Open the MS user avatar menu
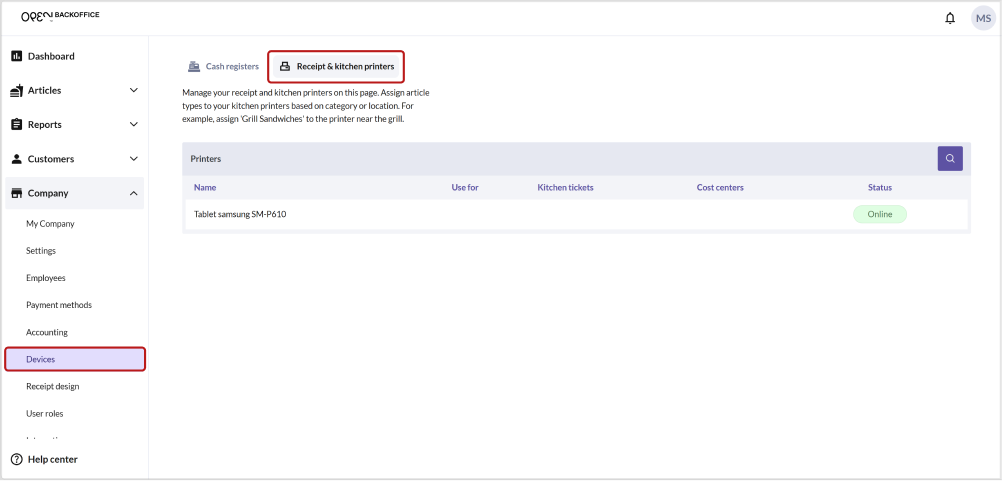This screenshot has width=1002, height=481. click(983, 18)
